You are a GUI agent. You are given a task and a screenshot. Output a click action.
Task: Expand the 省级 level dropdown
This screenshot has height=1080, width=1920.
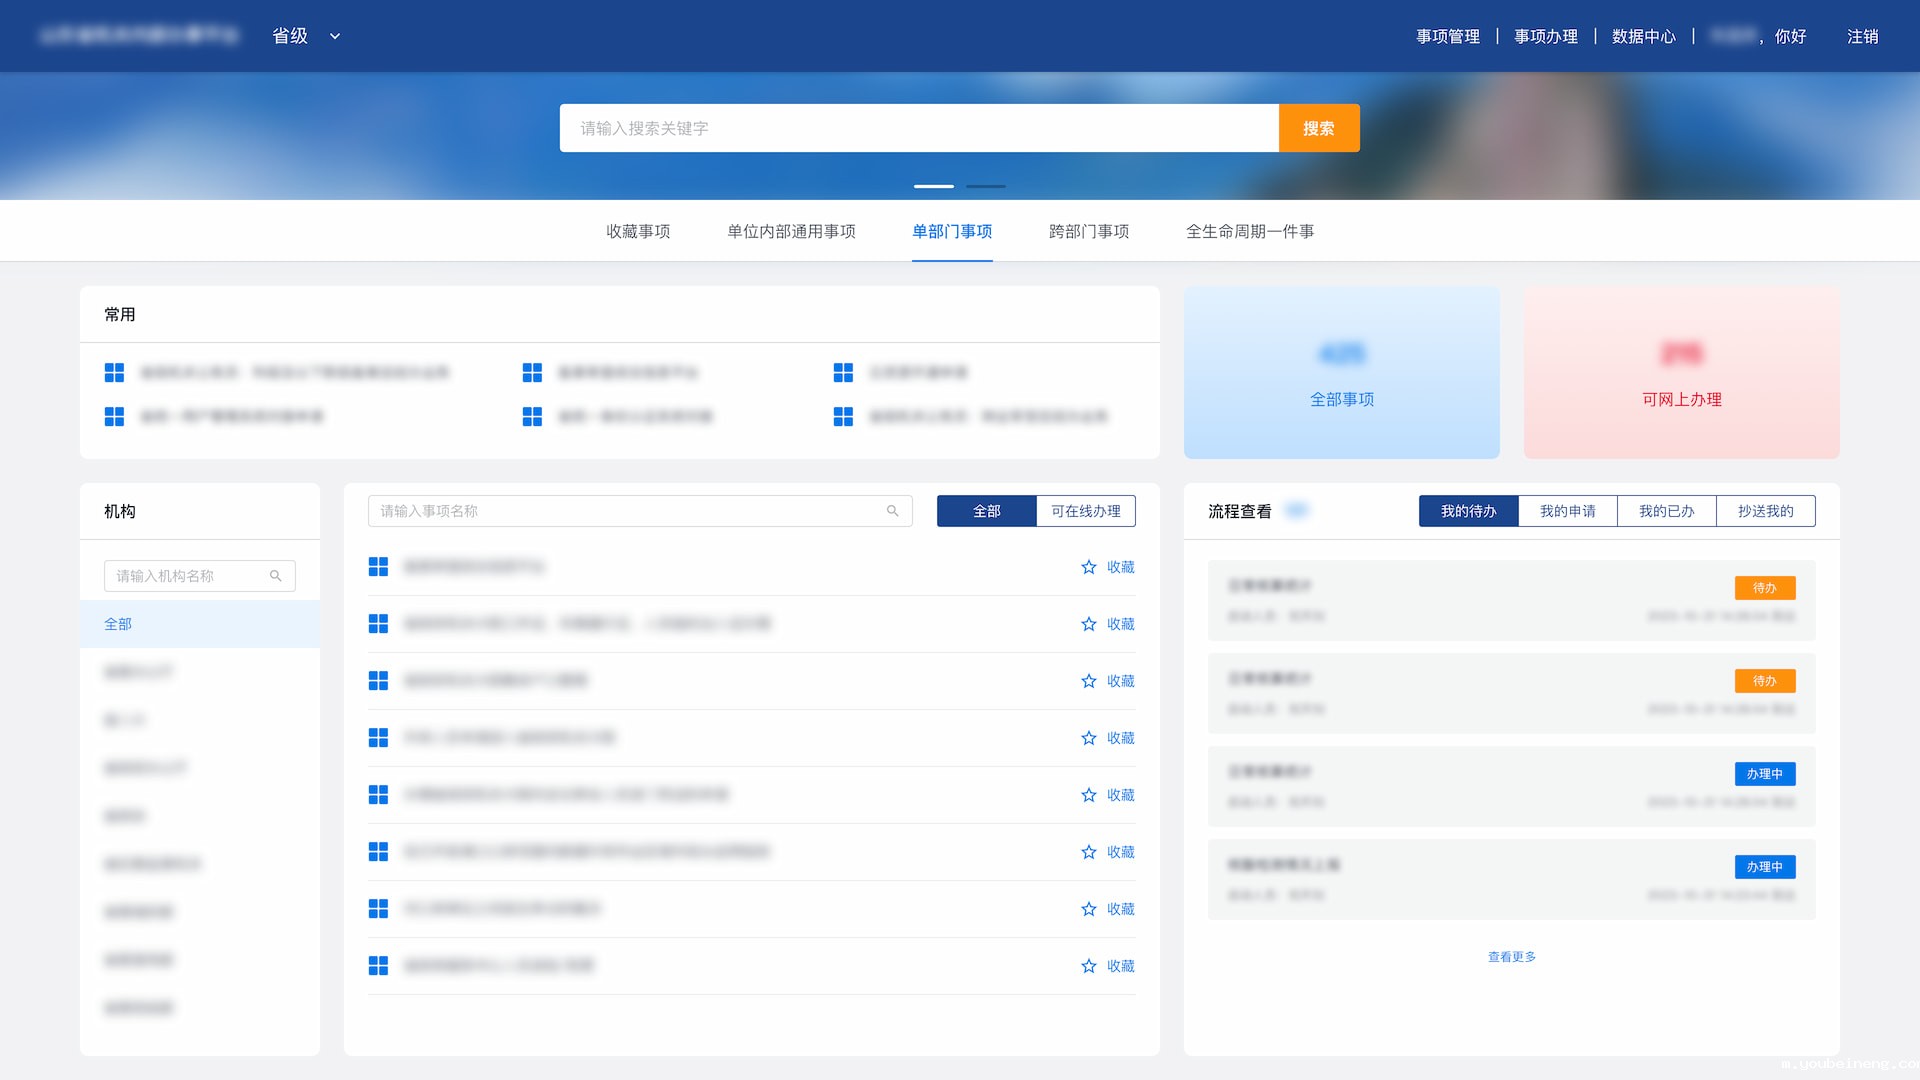290,36
